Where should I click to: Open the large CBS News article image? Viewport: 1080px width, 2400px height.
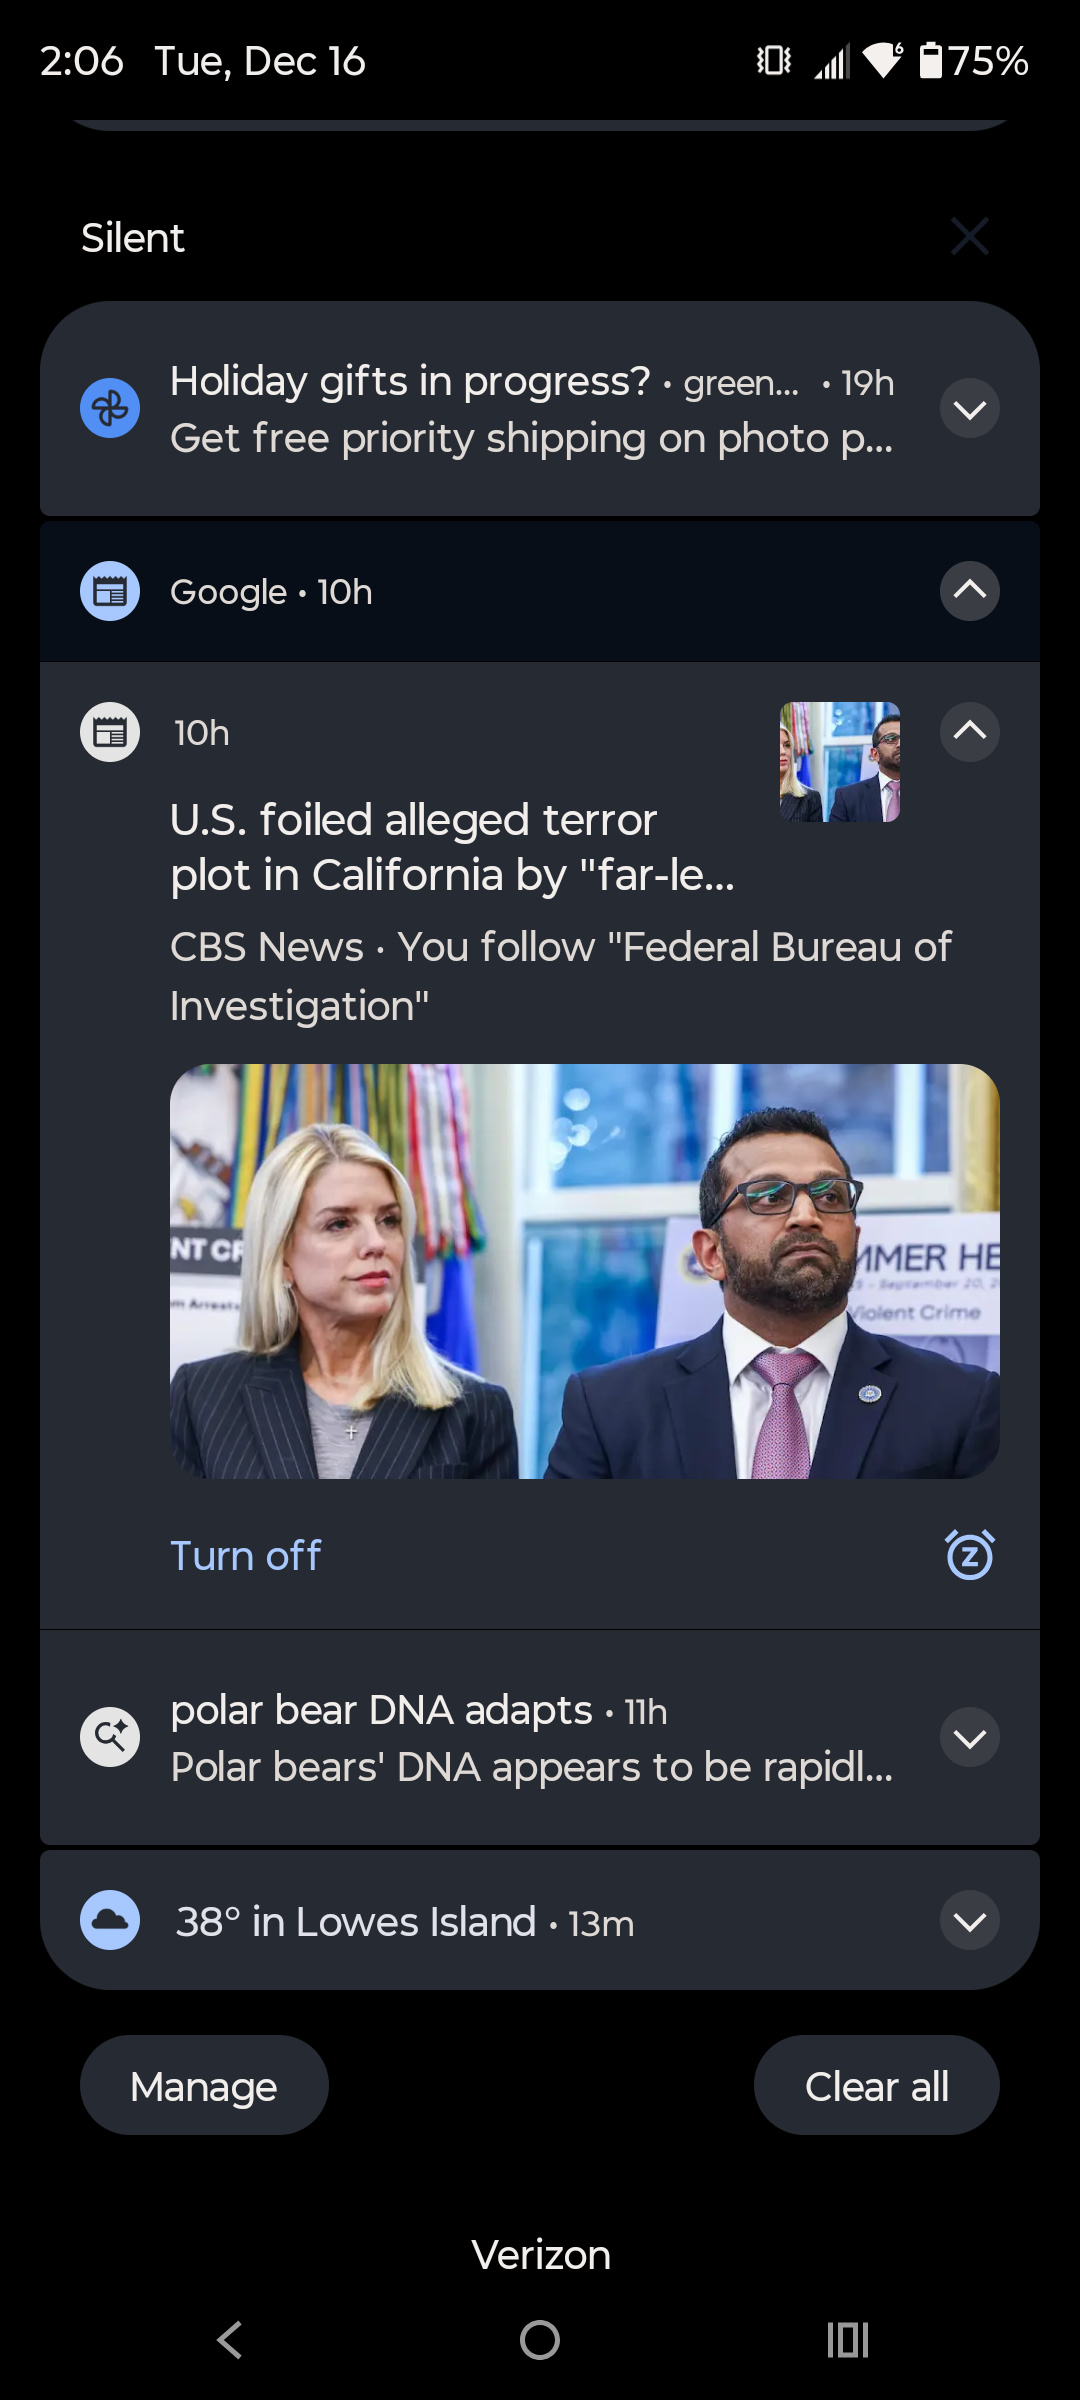click(x=584, y=1271)
